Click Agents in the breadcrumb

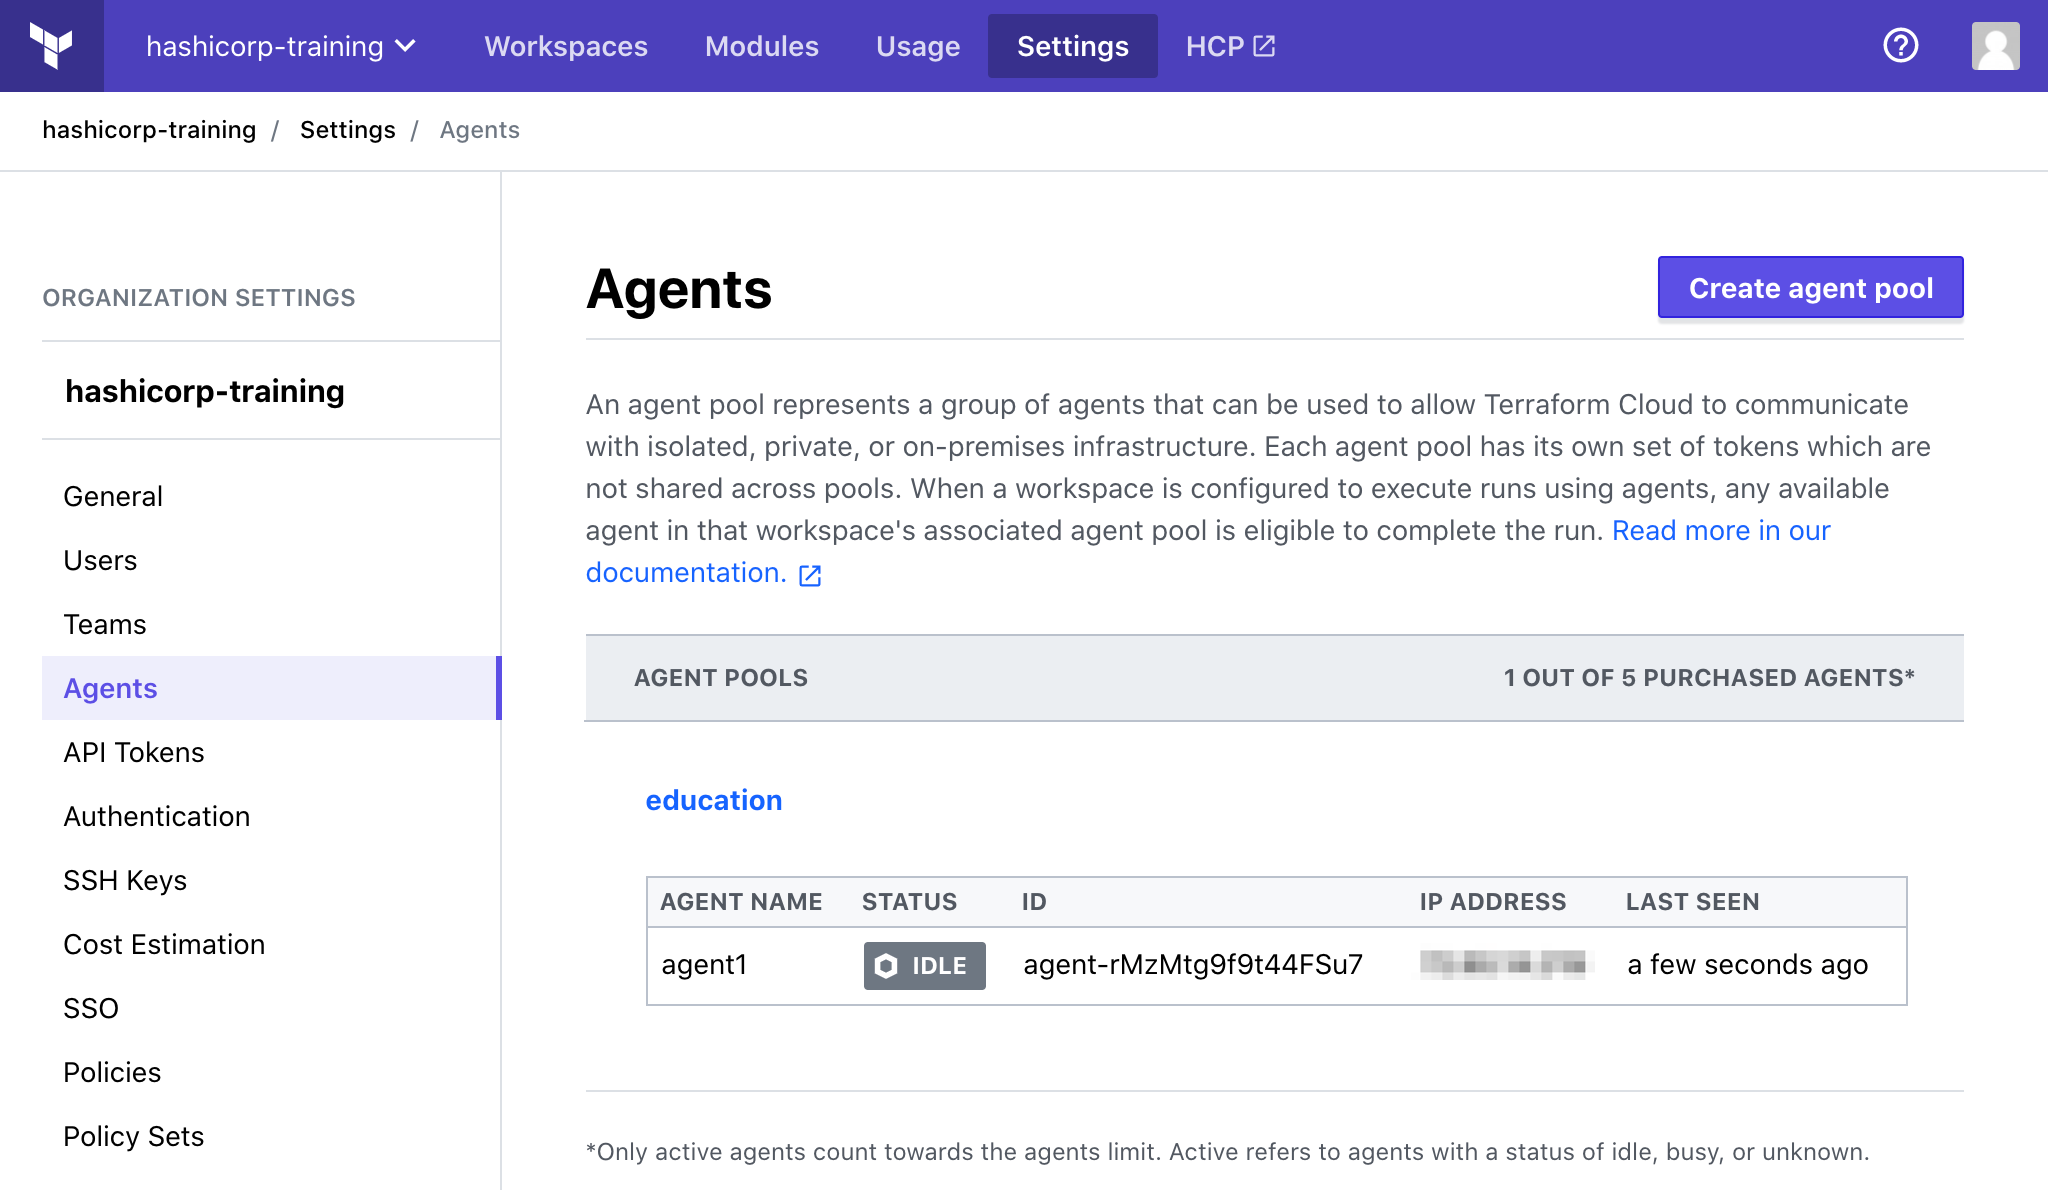click(x=479, y=130)
